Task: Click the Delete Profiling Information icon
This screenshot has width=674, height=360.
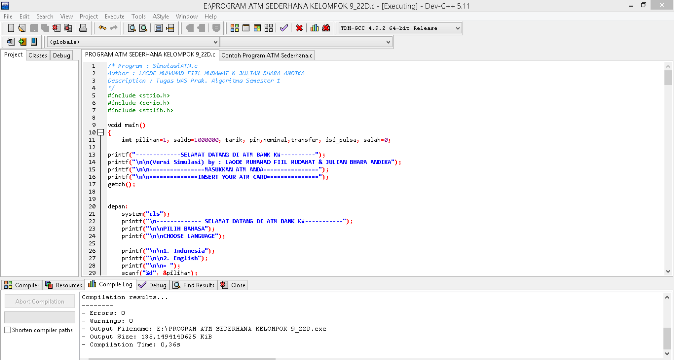Action: pos(326,28)
